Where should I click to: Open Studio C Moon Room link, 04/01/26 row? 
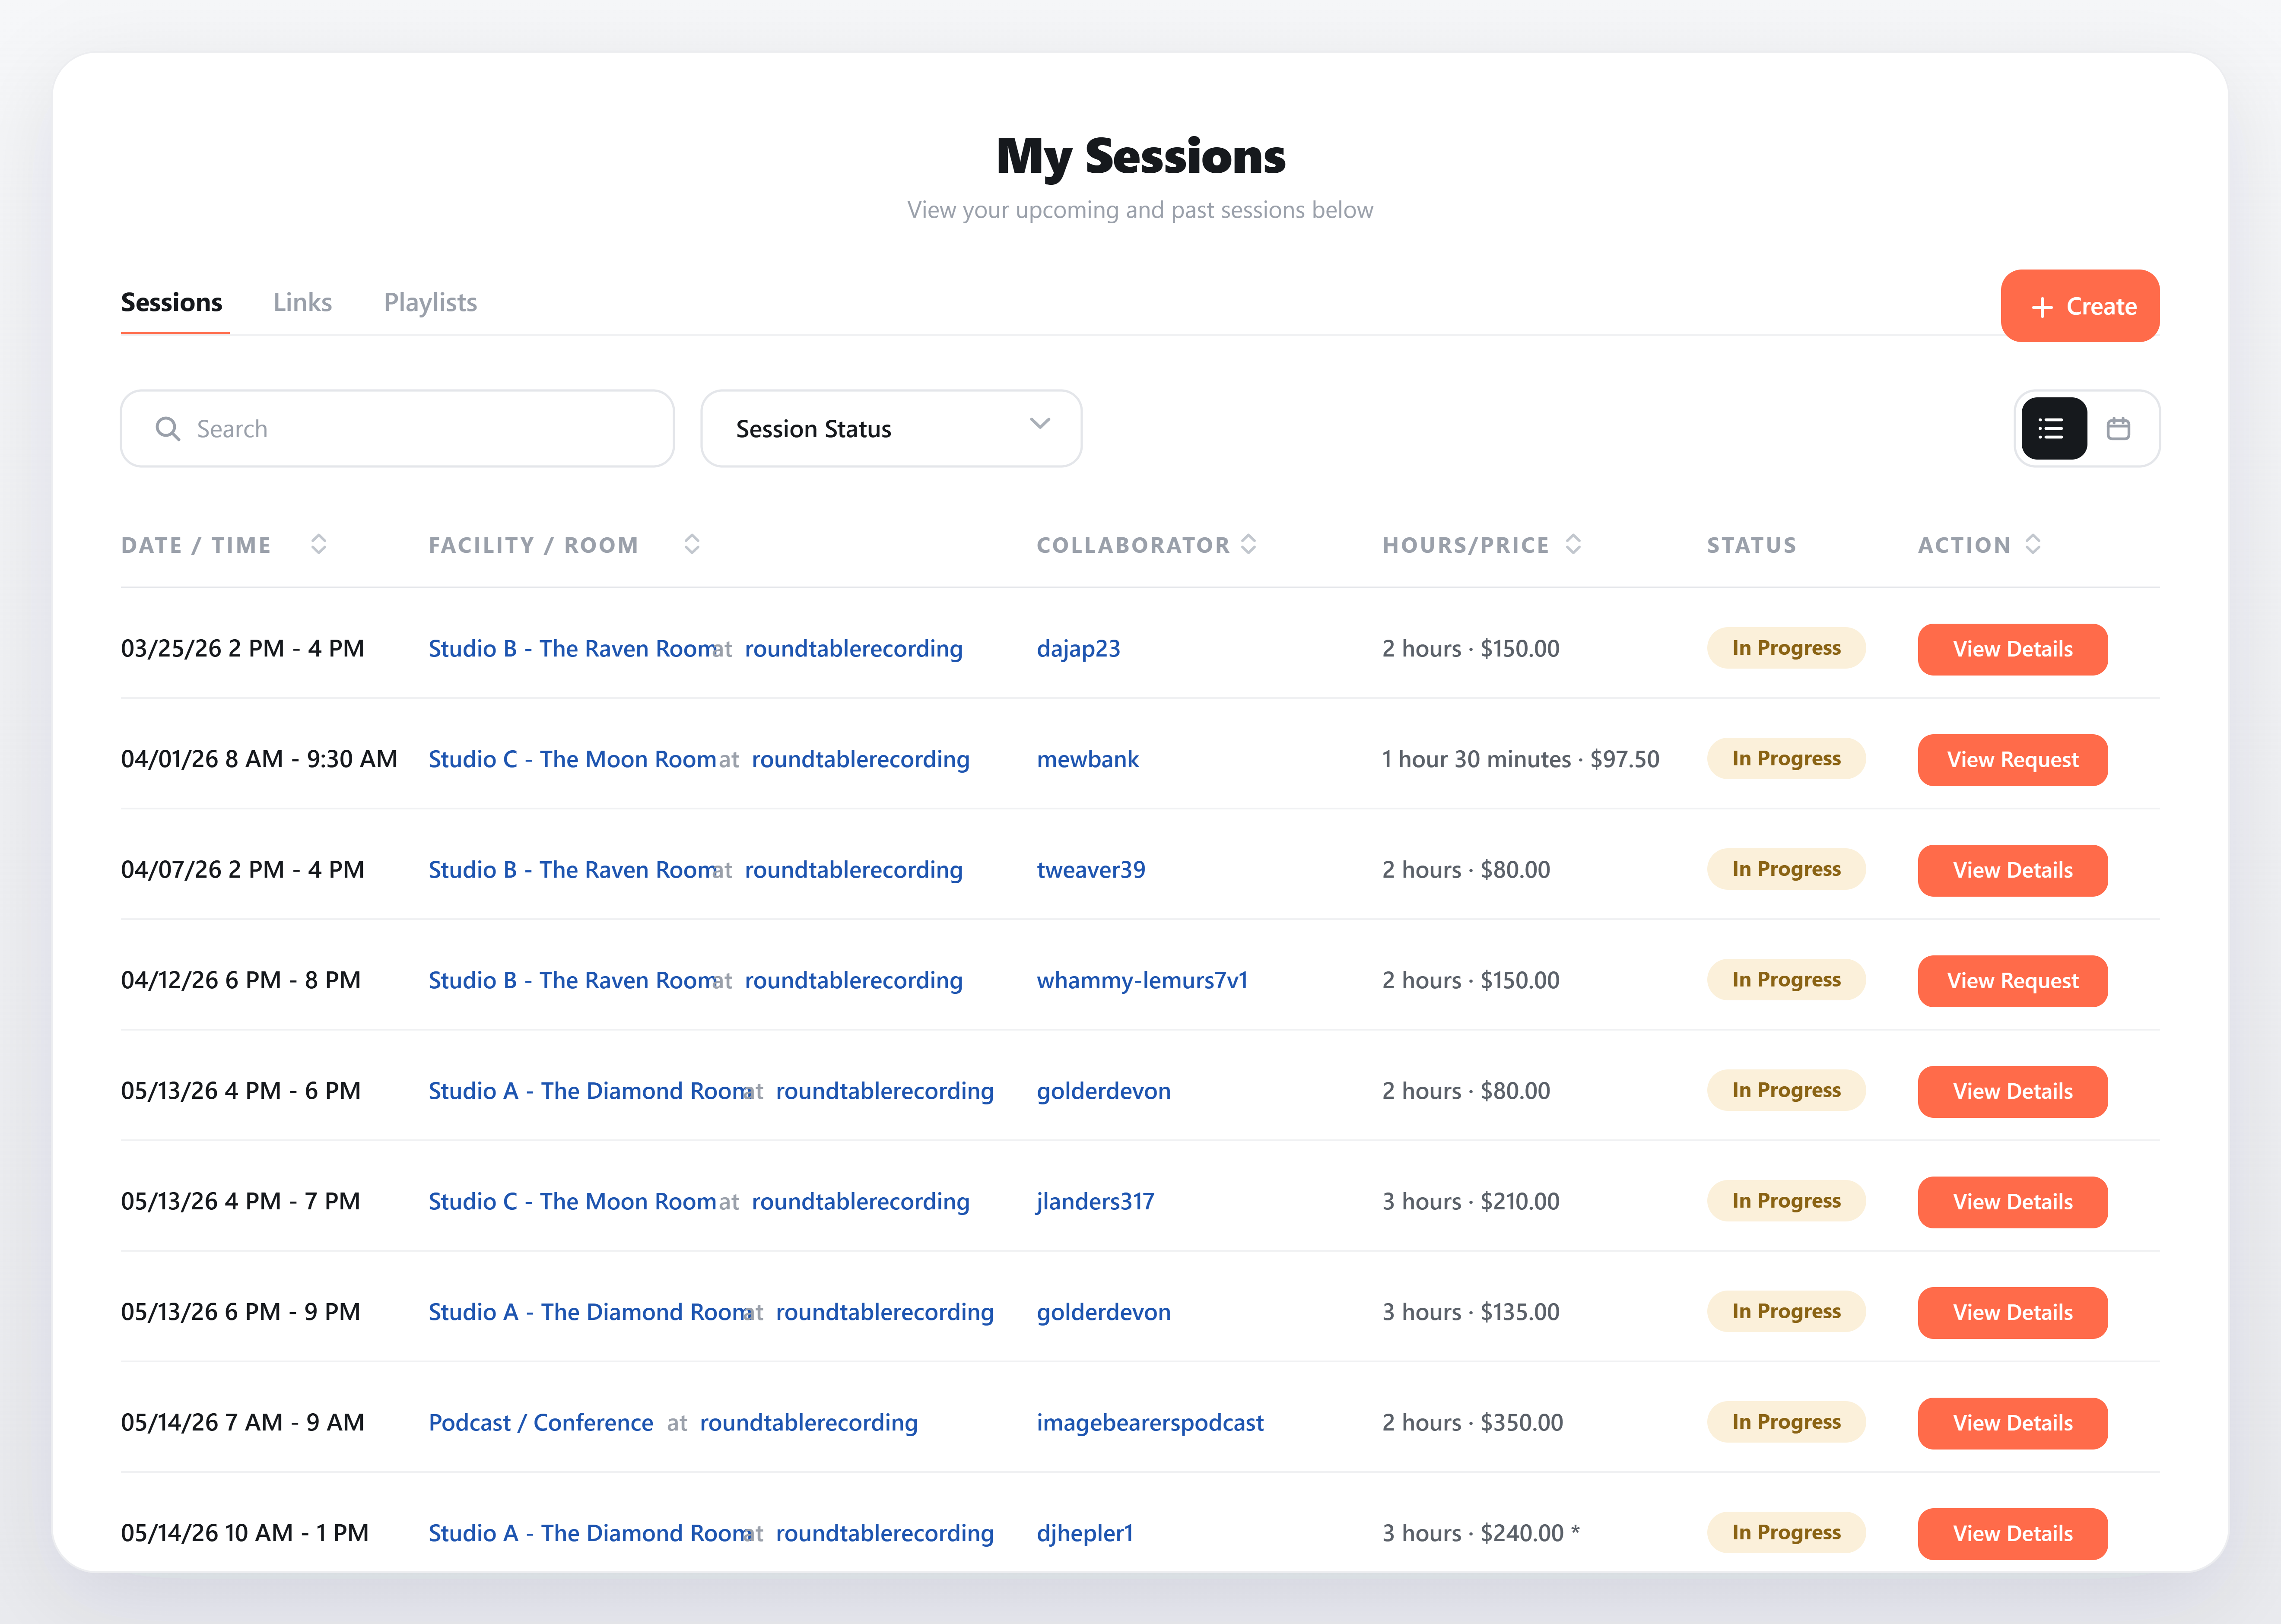coord(572,759)
